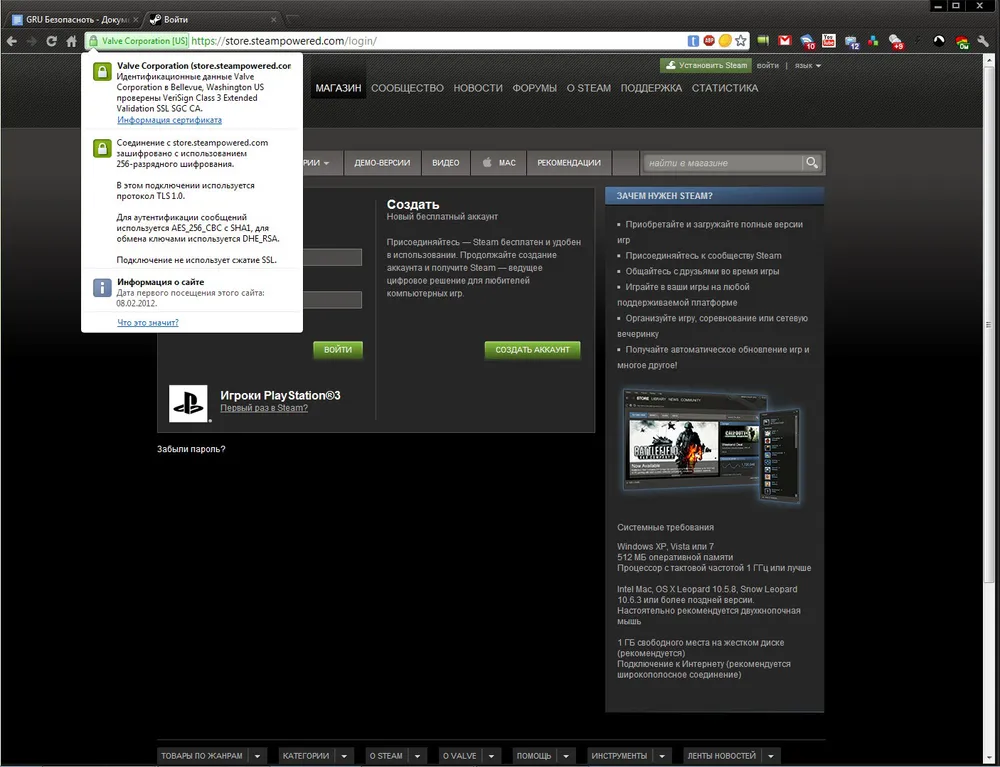The image size is (1000, 767).
Task: Open the язык language dropdown
Action: click(808, 66)
